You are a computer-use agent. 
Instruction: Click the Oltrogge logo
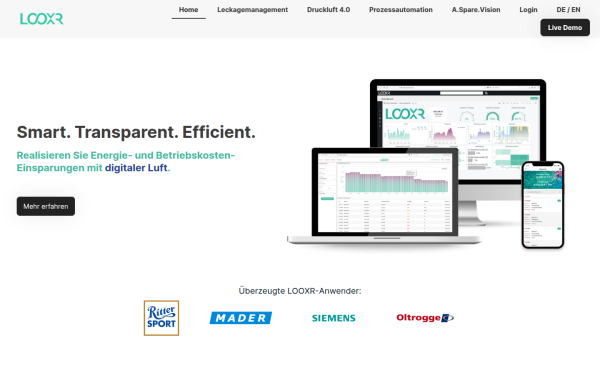point(425,318)
